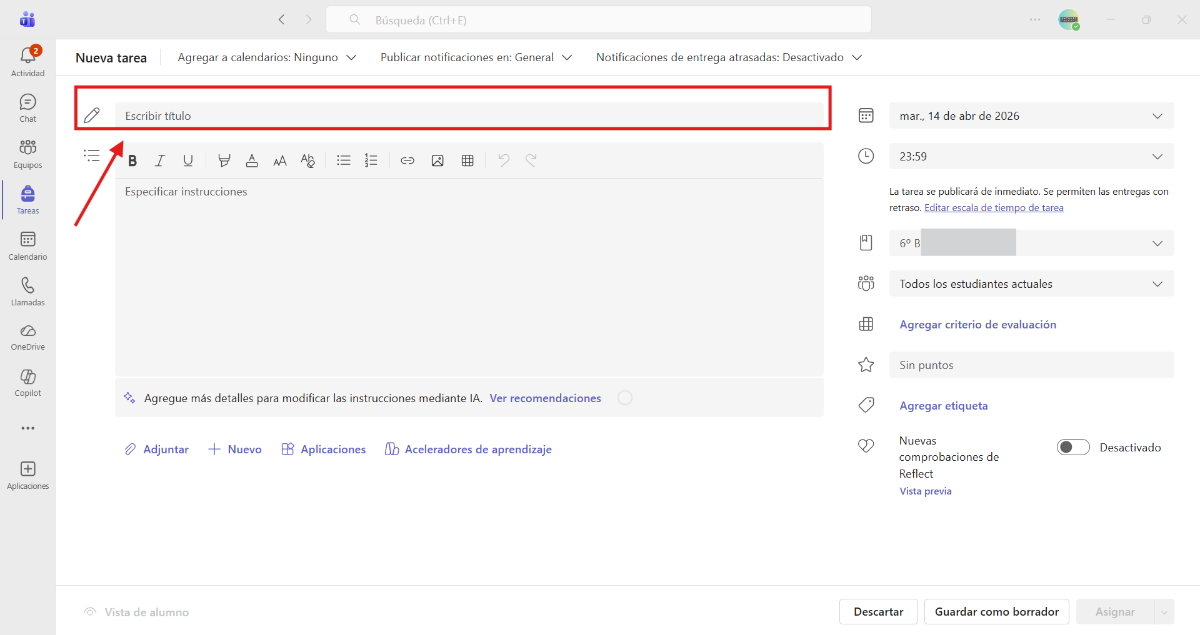Click Agregar etiqueta link
This screenshot has height=635, width=1200.
tap(944, 406)
